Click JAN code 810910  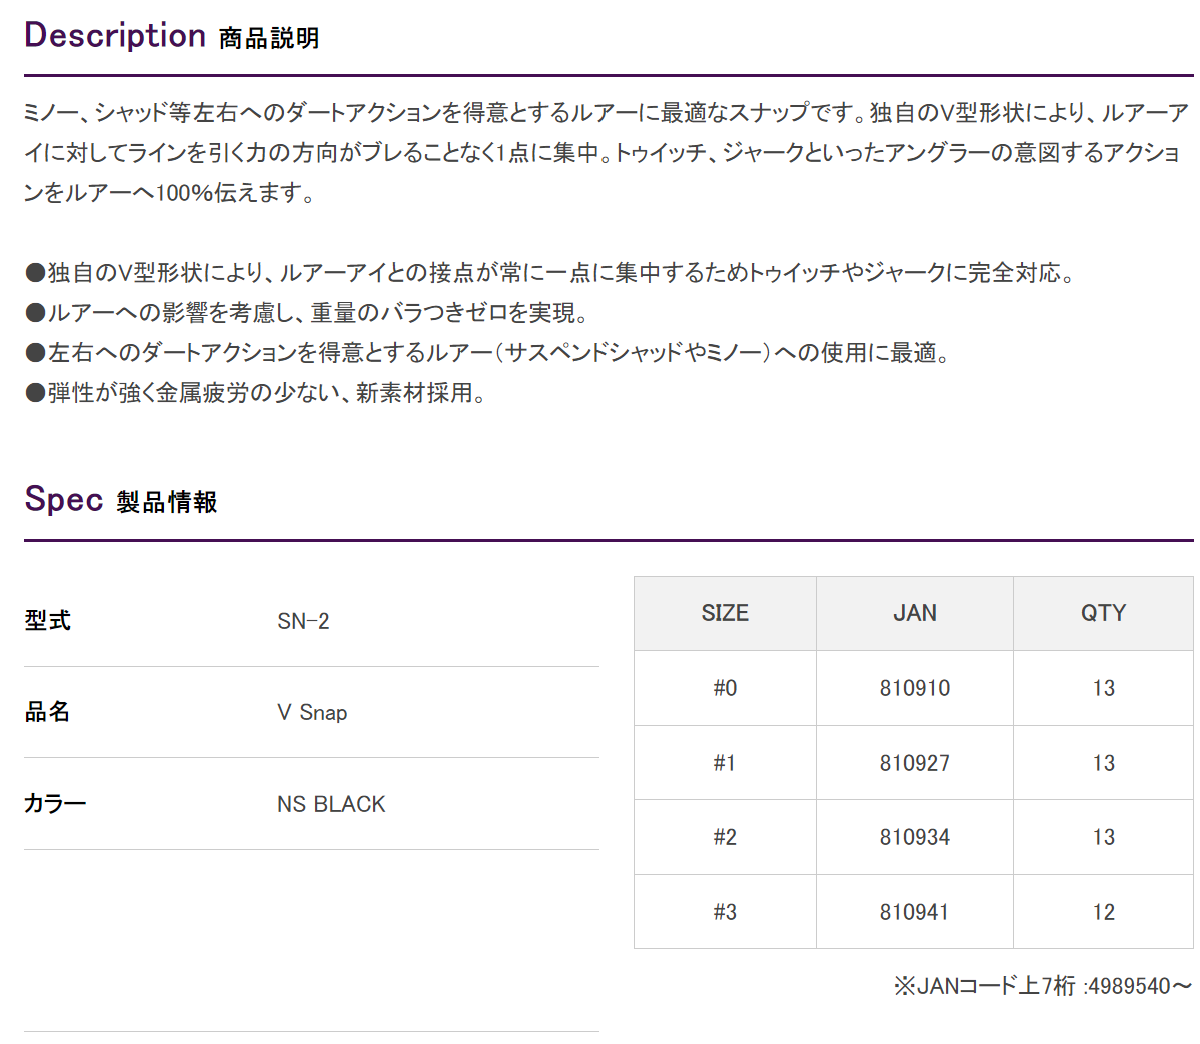tap(915, 688)
